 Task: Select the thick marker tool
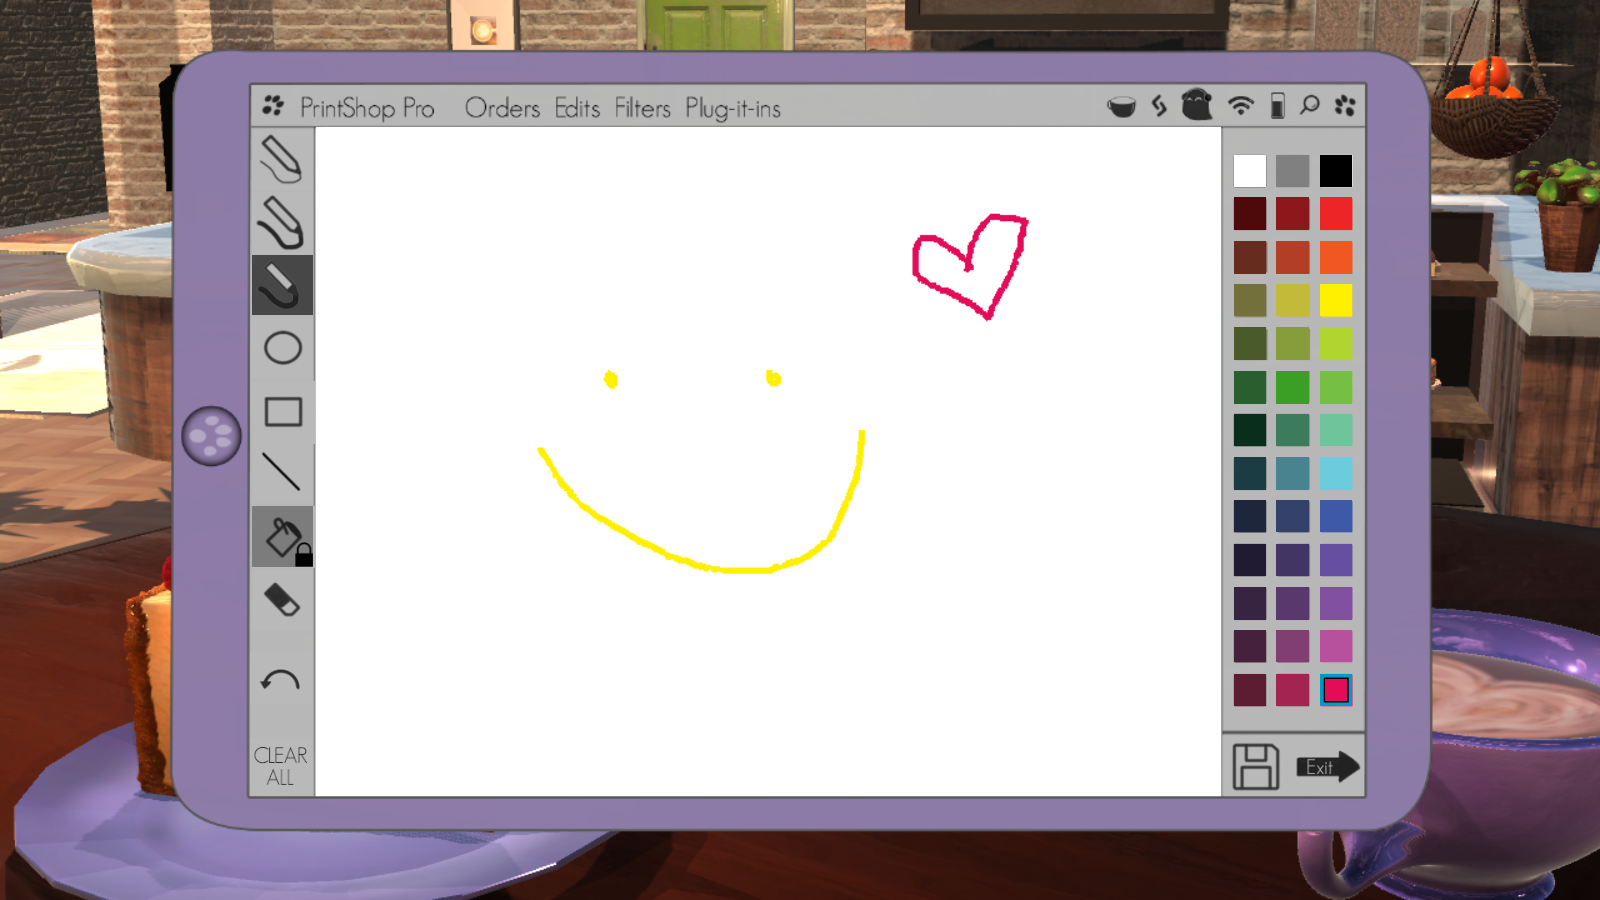(281, 285)
